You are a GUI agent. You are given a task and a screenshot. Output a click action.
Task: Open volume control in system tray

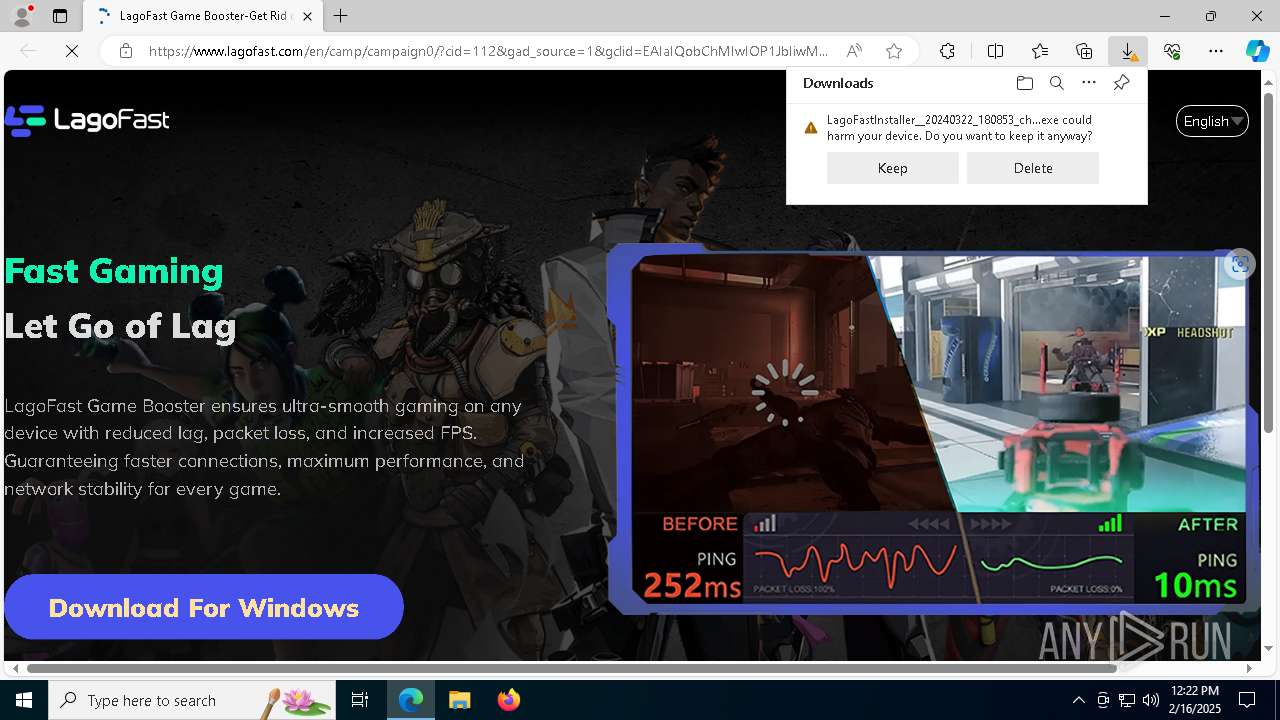click(x=1150, y=700)
